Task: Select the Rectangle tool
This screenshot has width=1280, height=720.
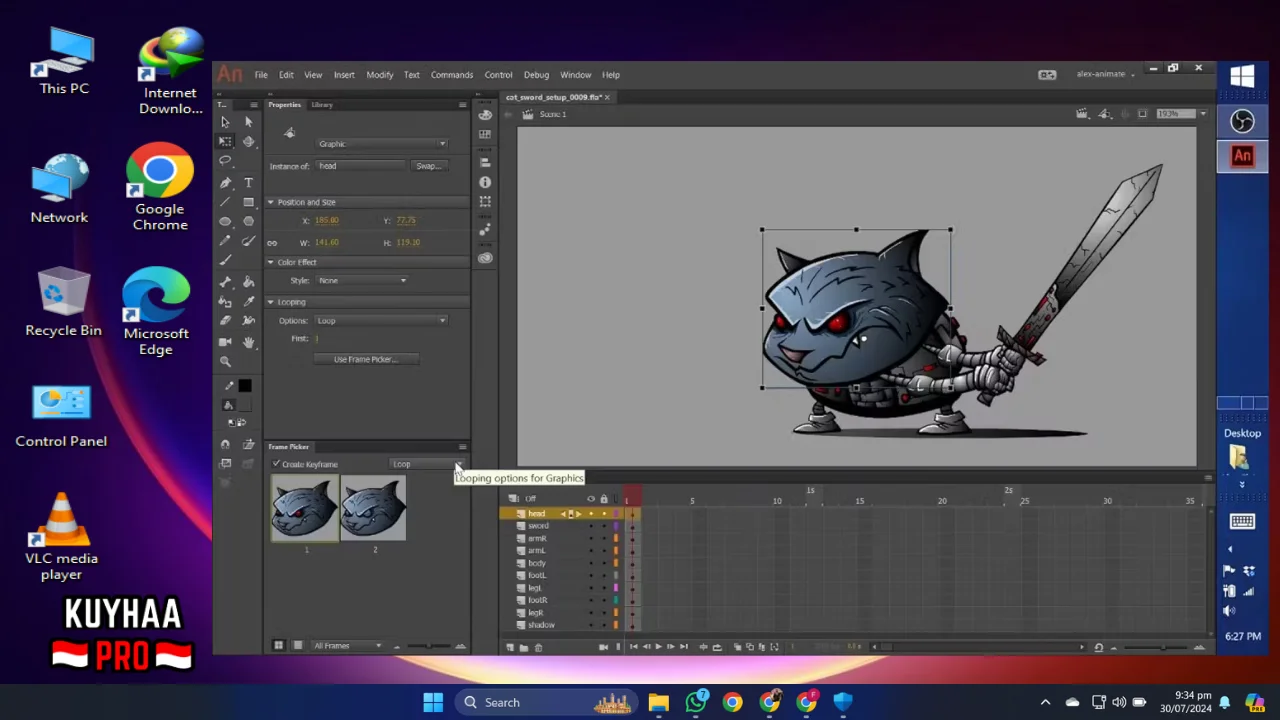Action: (248, 202)
